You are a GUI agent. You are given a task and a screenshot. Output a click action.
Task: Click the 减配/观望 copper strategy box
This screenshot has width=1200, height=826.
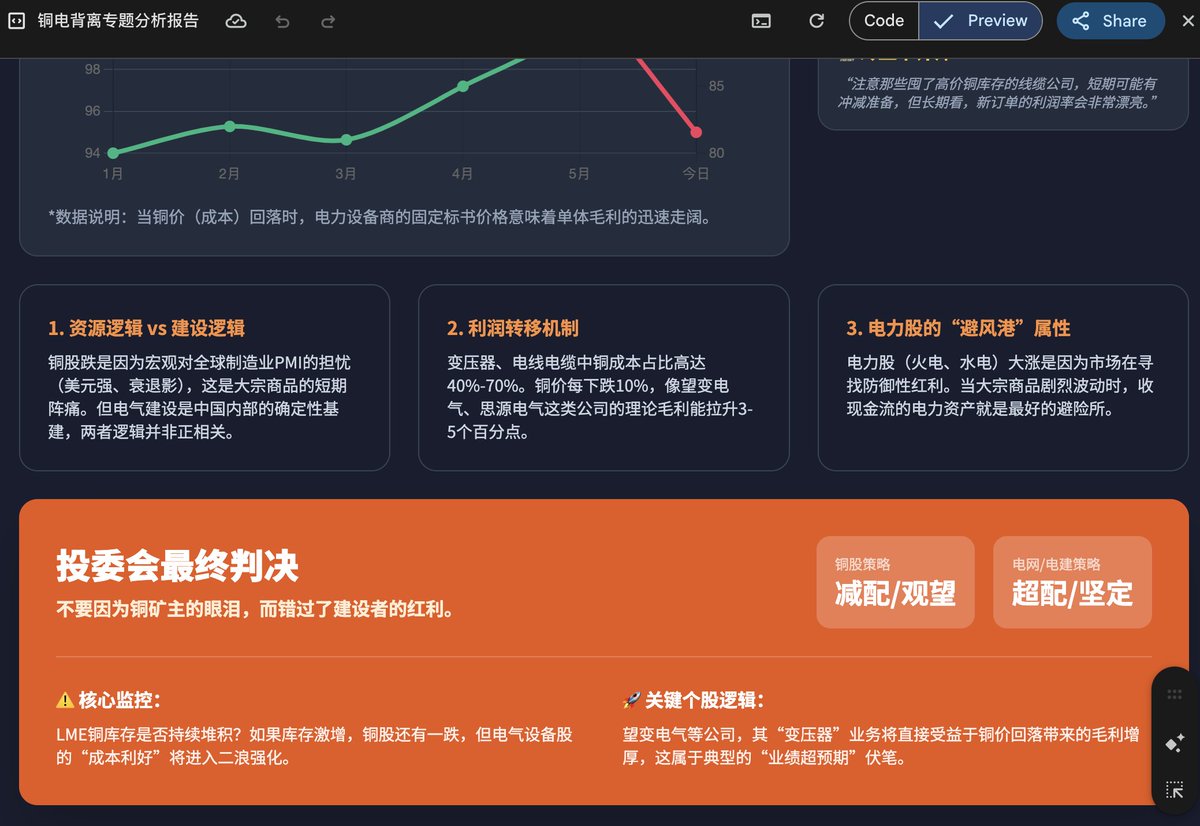(895, 582)
